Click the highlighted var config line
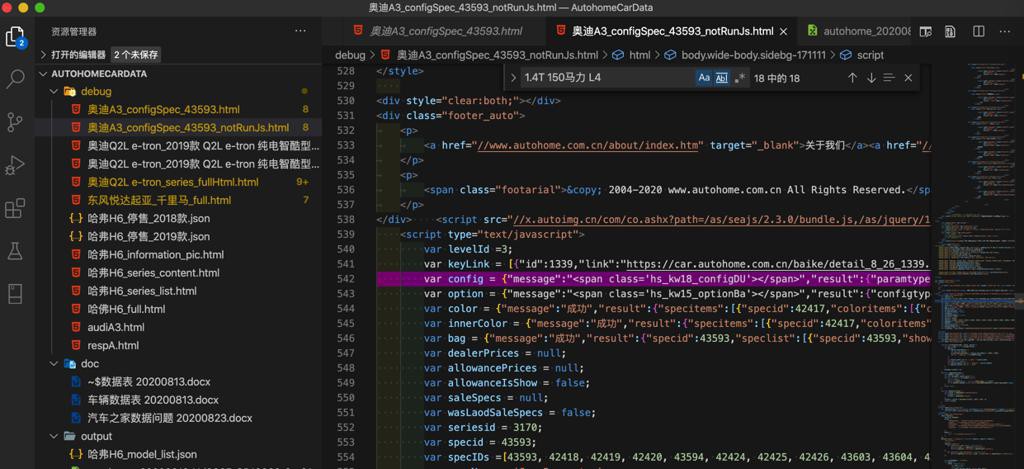The image size is (1024, 469). [x=653, y=279]
